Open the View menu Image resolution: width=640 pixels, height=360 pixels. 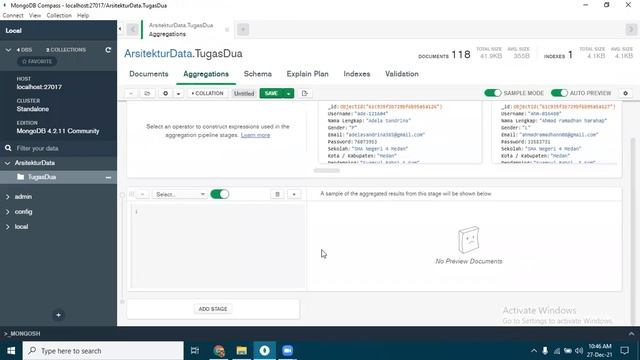coord(35,16)
